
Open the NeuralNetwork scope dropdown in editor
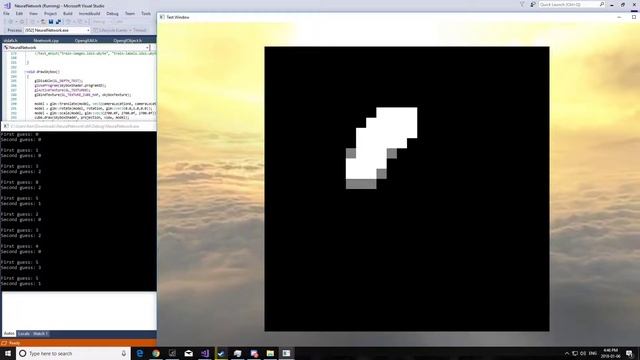[76, 47]
